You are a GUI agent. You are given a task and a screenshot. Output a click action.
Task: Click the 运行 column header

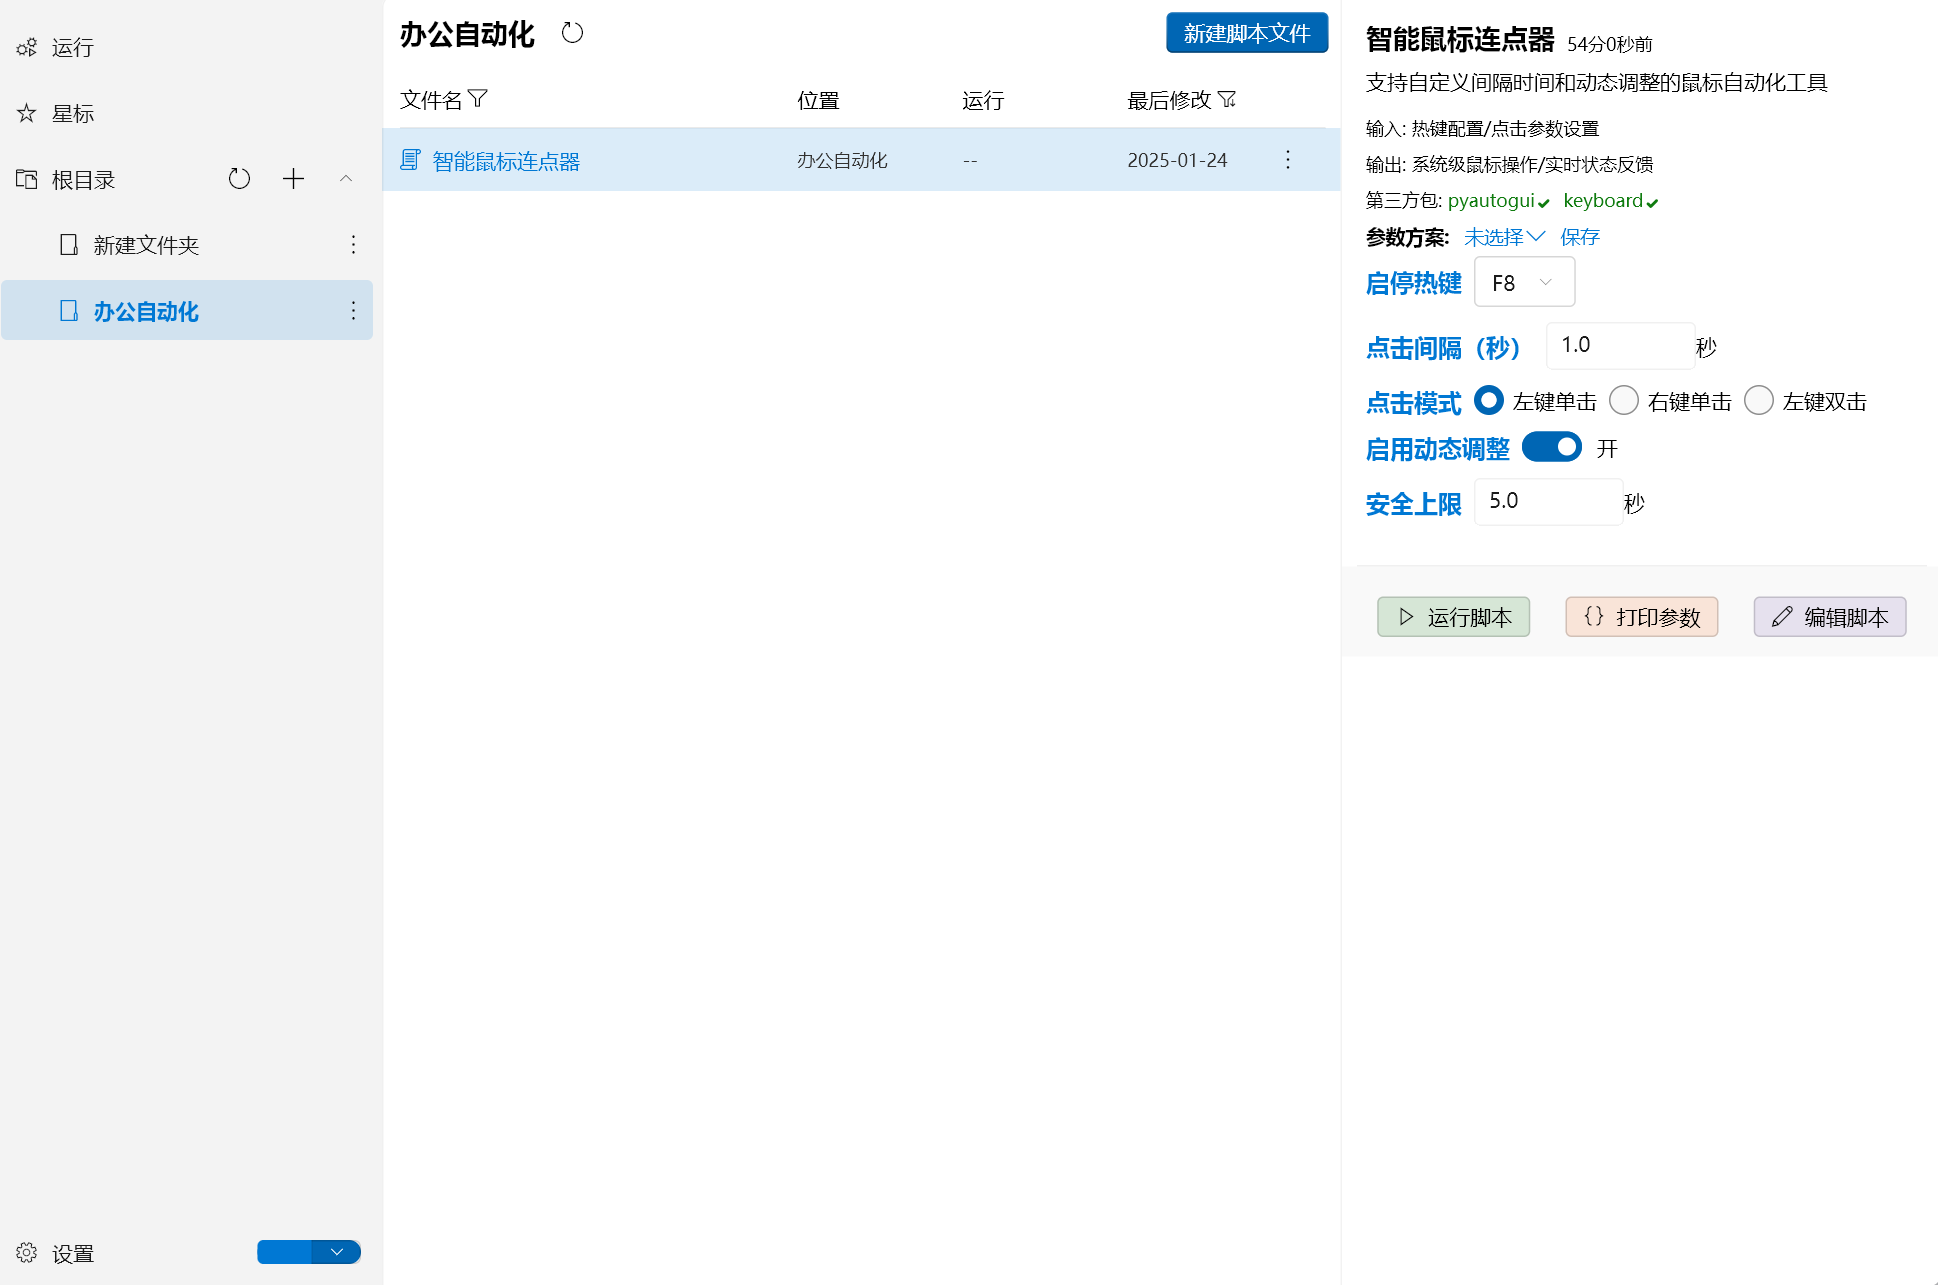983,100
